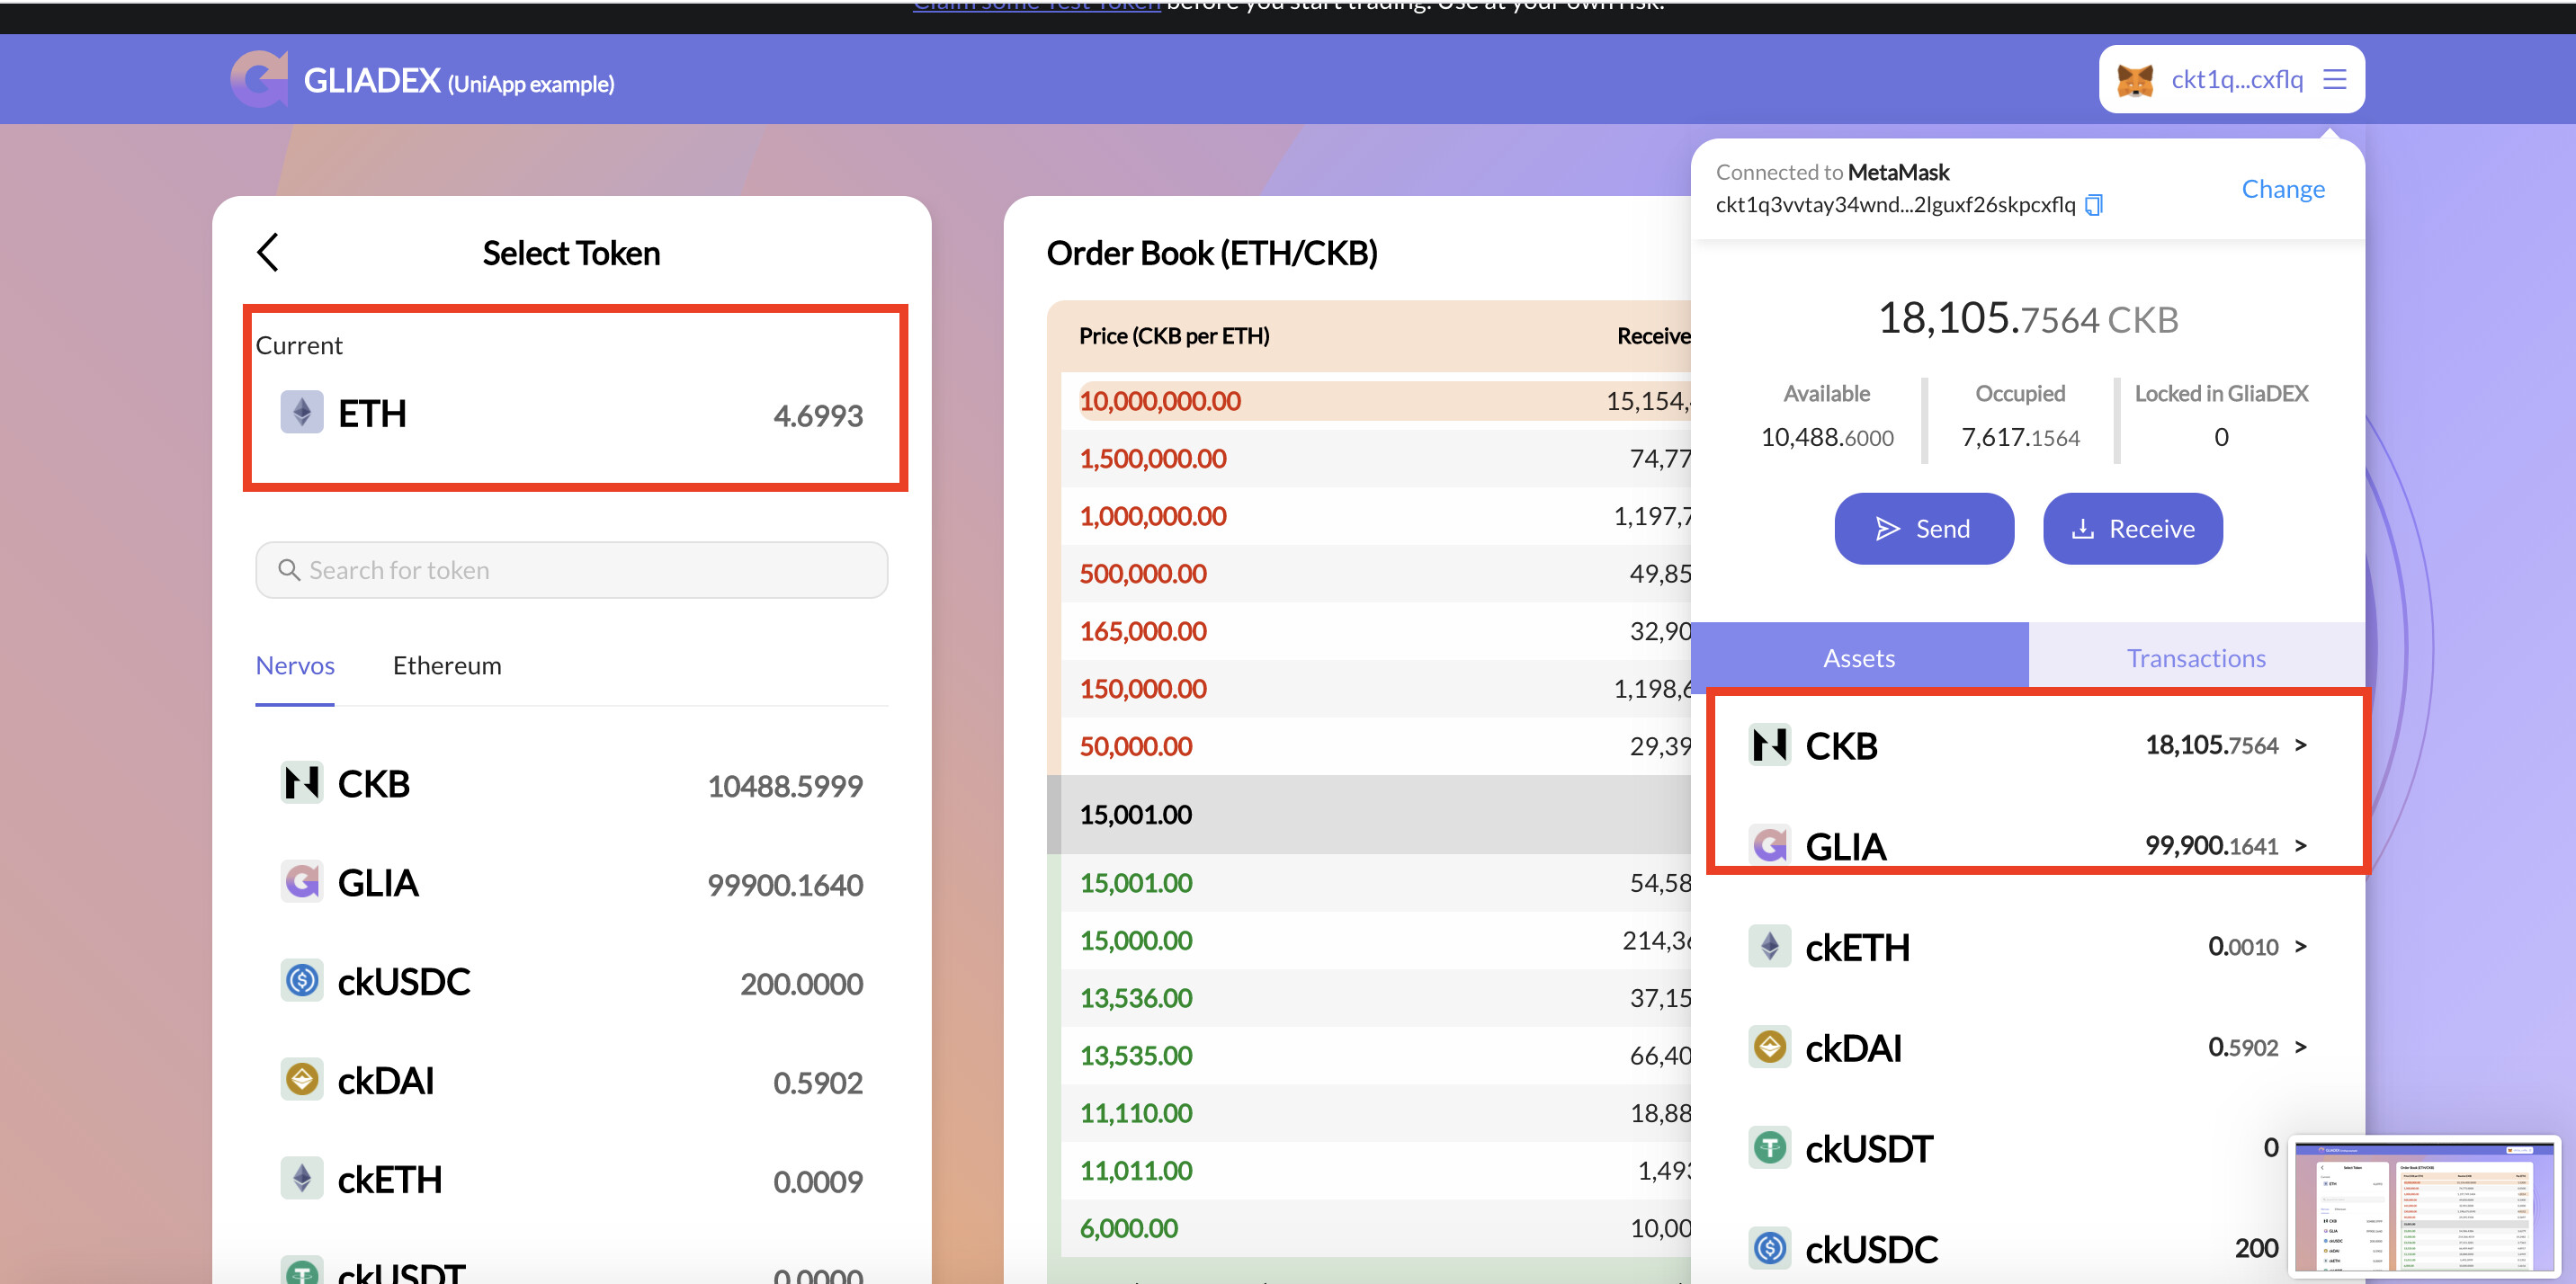Click the back arrow in Select Token
Viewport: 2576px width, 1284px height.
[x=267, y=252]
